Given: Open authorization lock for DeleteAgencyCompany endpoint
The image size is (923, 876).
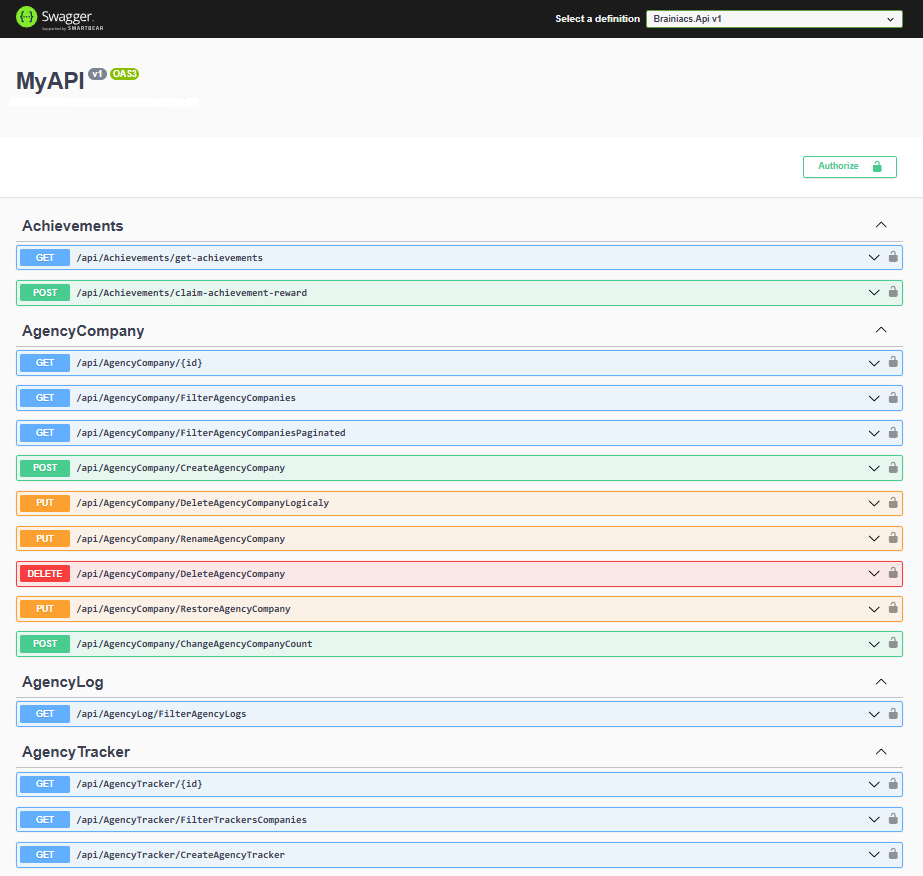Looking at the screenshot, I should (892, 573).
